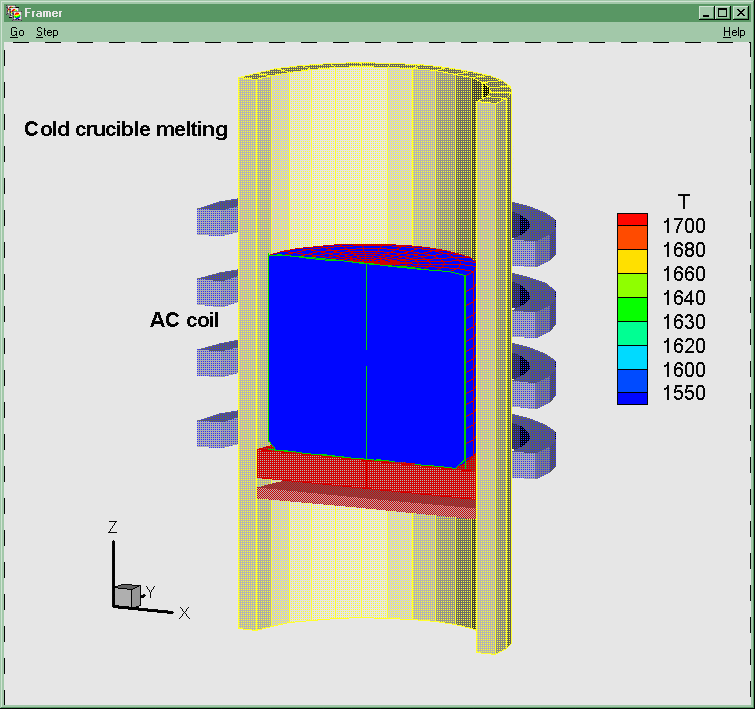This screenshot has width=755, height=709.
Task: Click the top right AC coil segment
Action: click(x=534, y=228)
